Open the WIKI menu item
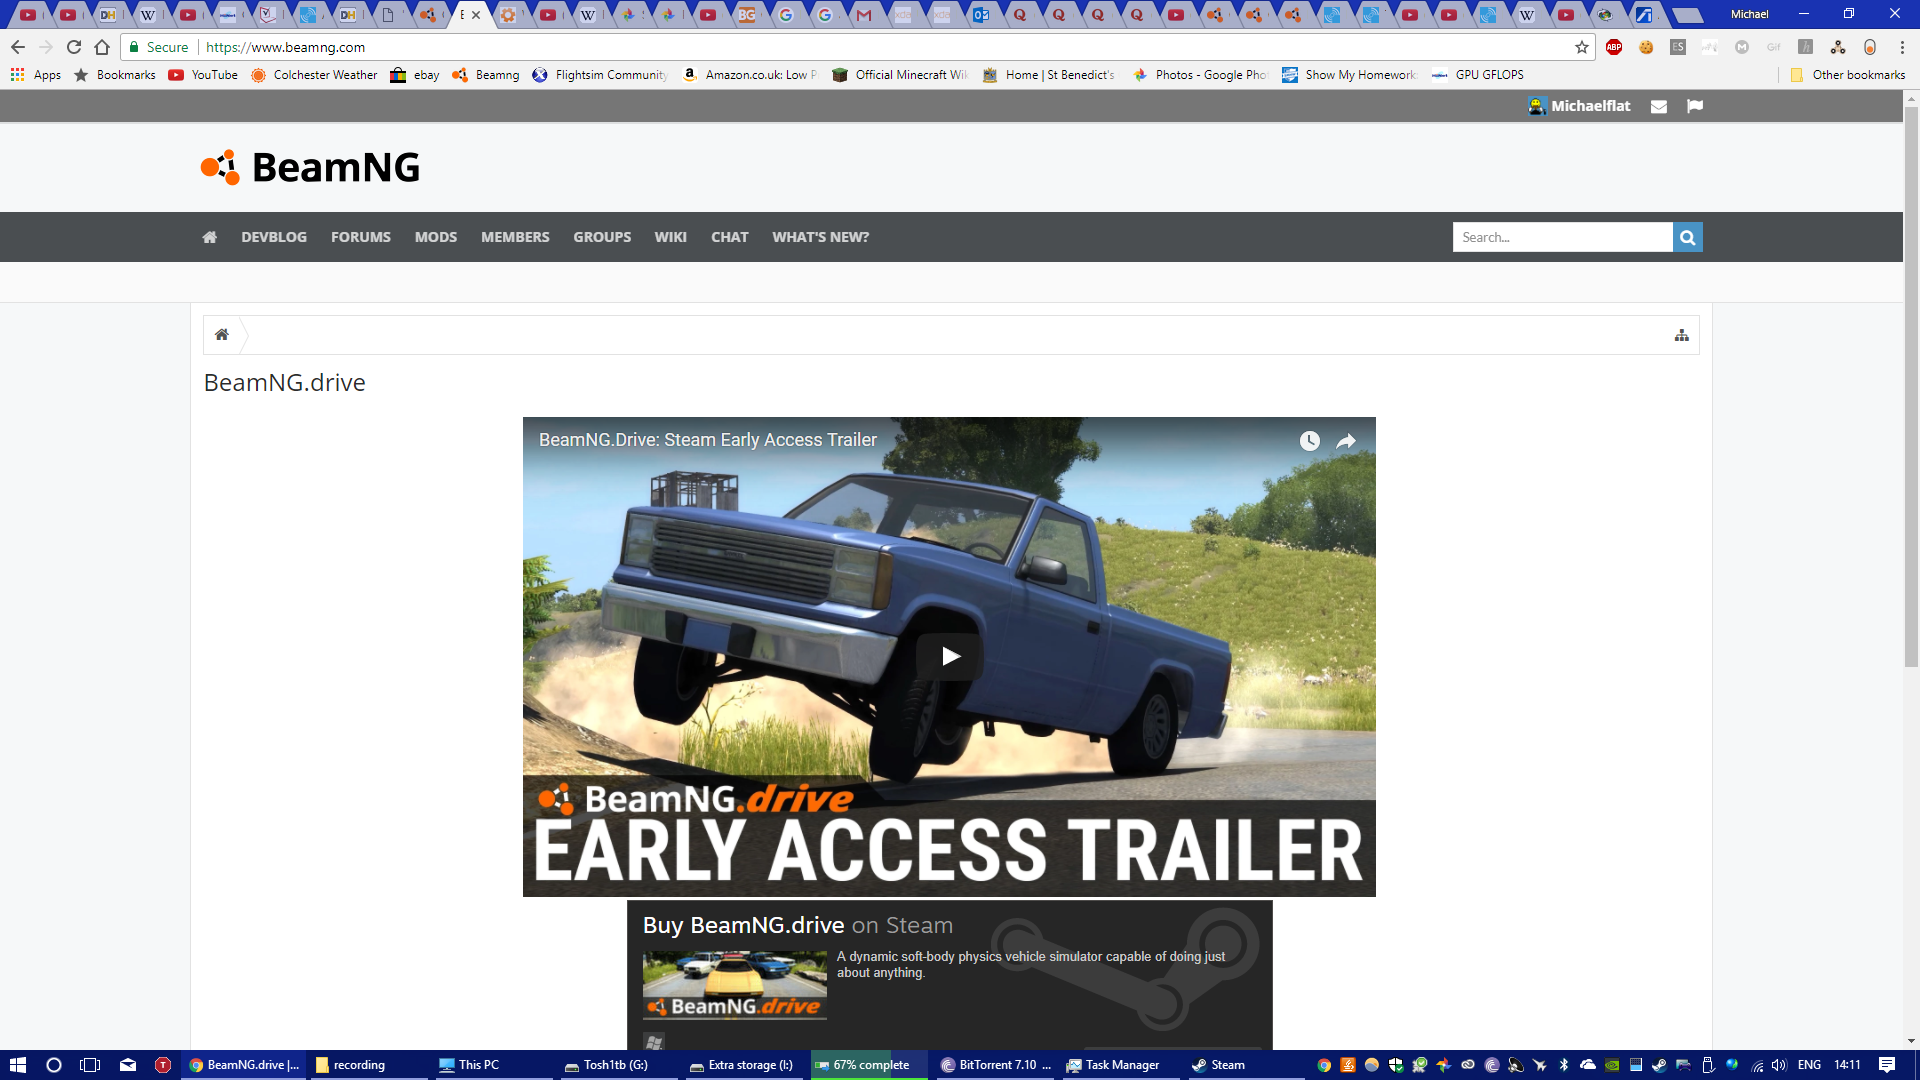Viewport: 1920px width, 1080px height. [671, 237]
